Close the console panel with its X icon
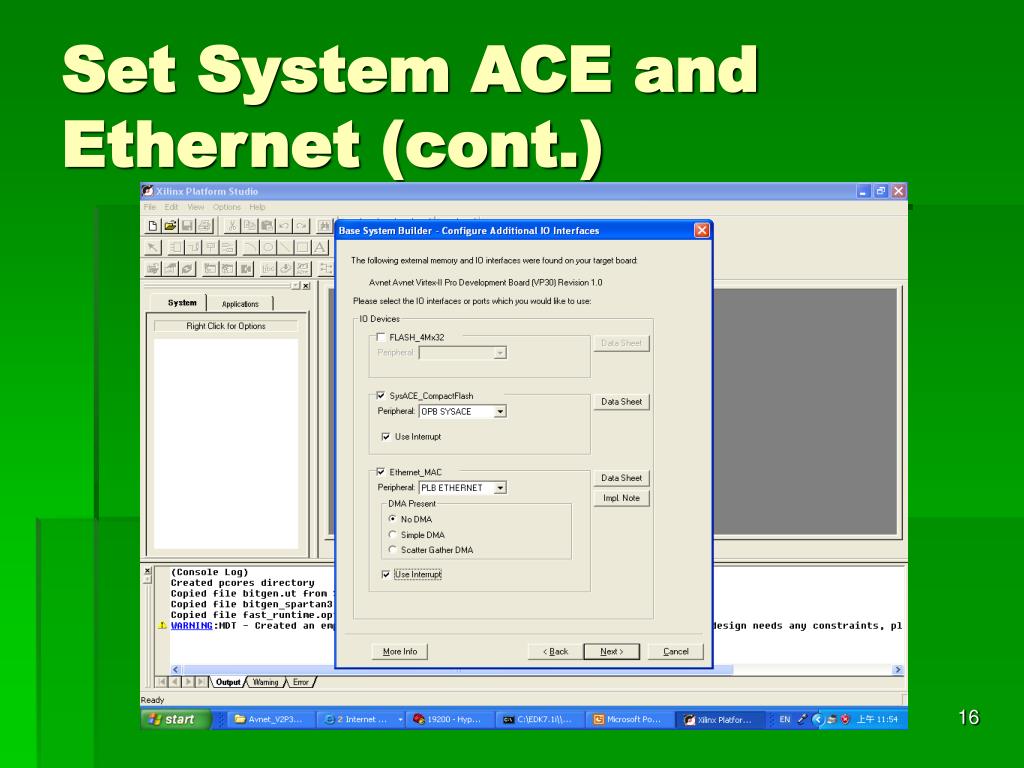The height and width of the screenshot is (768, 1024). tap(147, 571)
